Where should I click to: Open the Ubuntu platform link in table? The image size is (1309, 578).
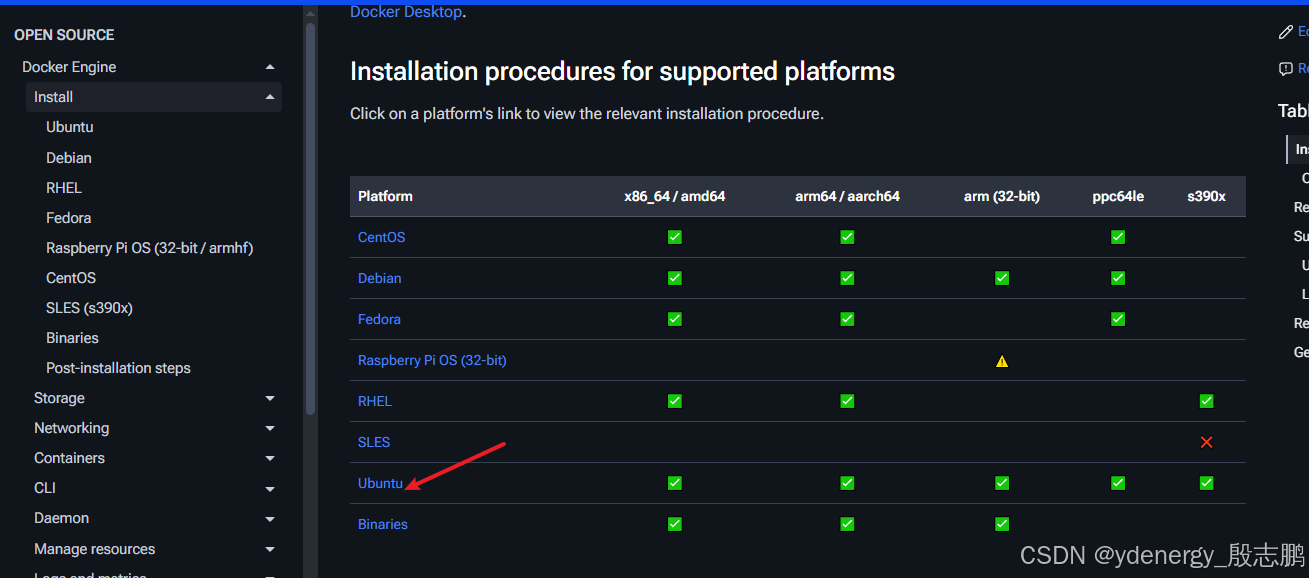click(380, 483)
